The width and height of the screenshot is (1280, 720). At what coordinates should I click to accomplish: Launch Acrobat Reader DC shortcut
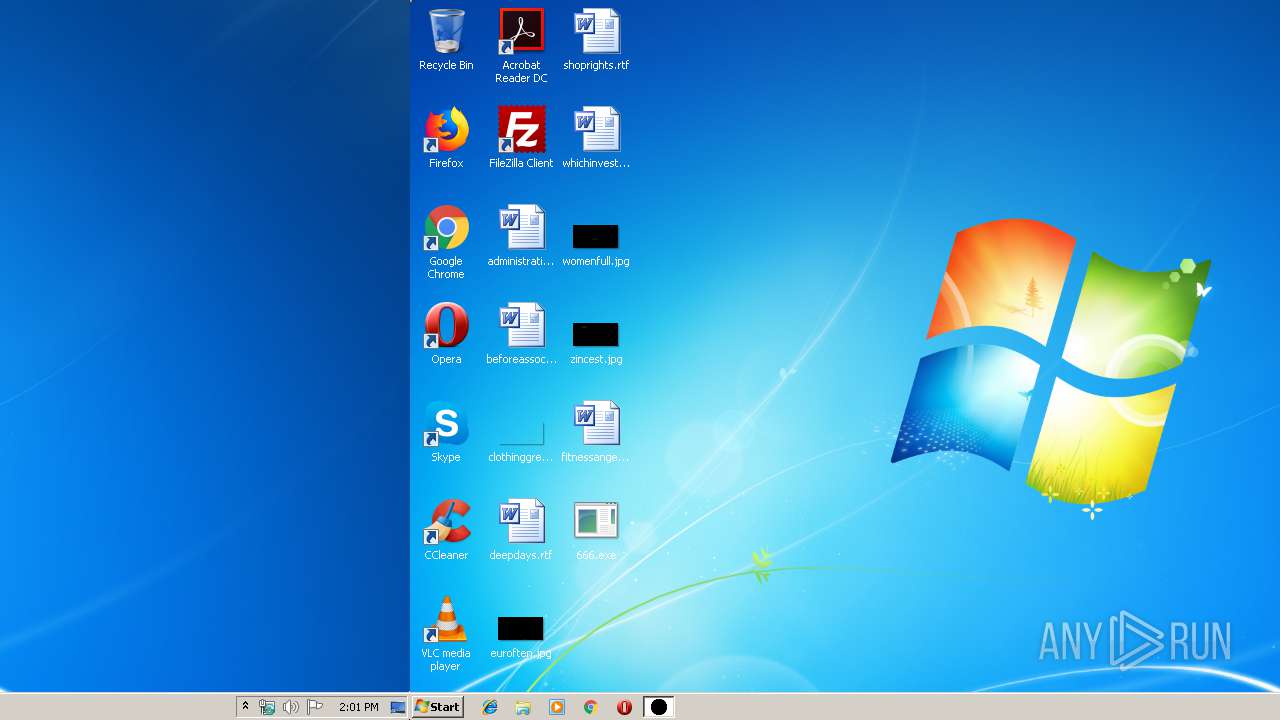tap(521, 46)
